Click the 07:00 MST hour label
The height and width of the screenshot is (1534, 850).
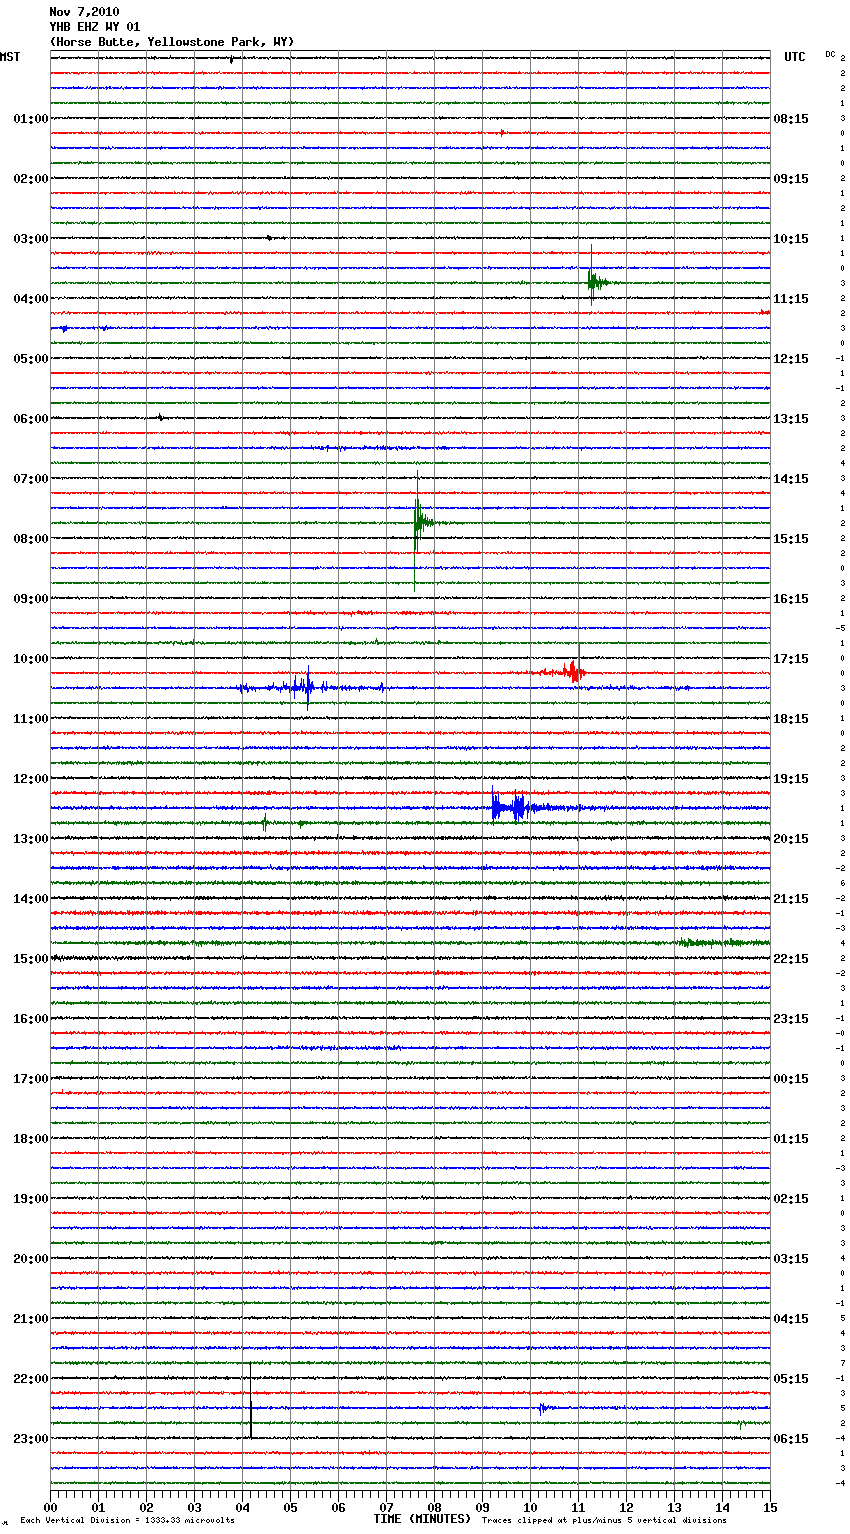coord(31,479)
